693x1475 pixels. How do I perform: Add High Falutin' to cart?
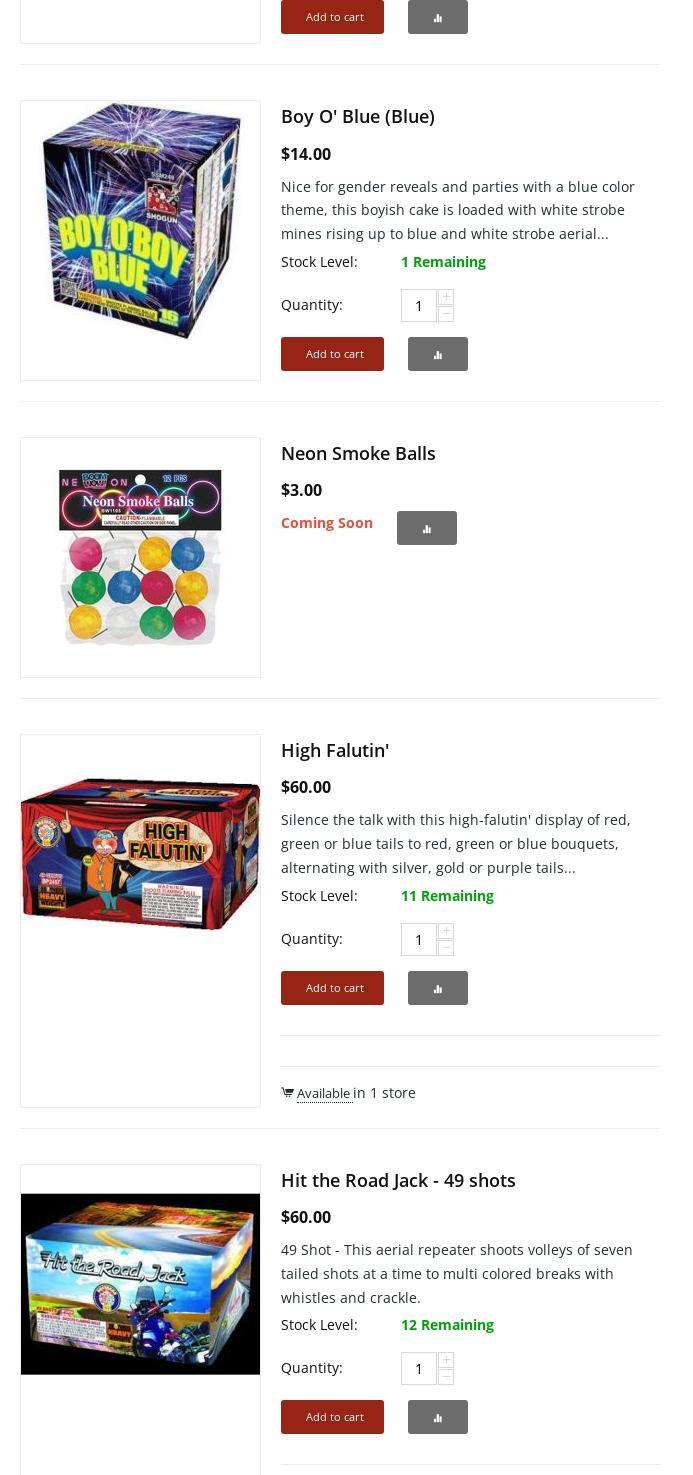pyautogui.click(x=332, y=988)
